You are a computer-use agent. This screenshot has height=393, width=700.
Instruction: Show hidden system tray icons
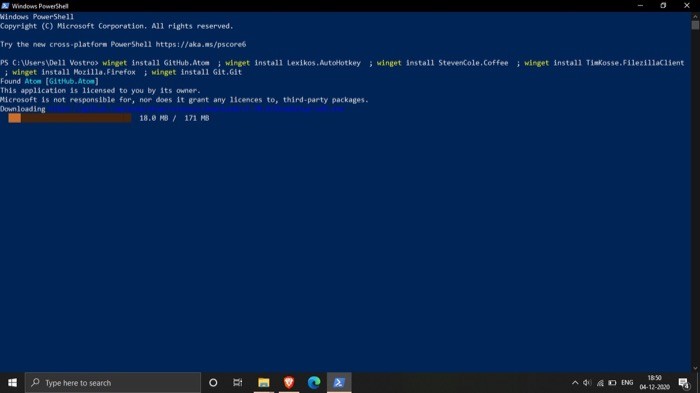(x=575, y=383)
